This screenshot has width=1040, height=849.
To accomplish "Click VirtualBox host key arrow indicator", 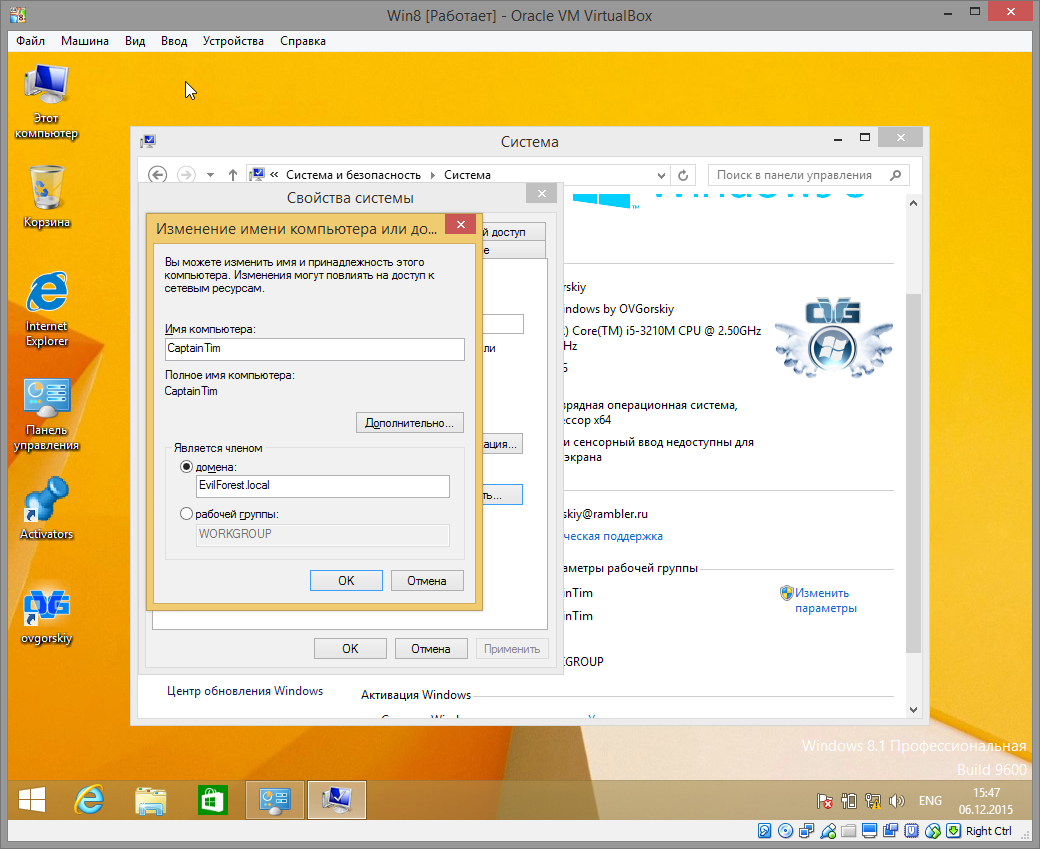I will [x=954, y=831].
